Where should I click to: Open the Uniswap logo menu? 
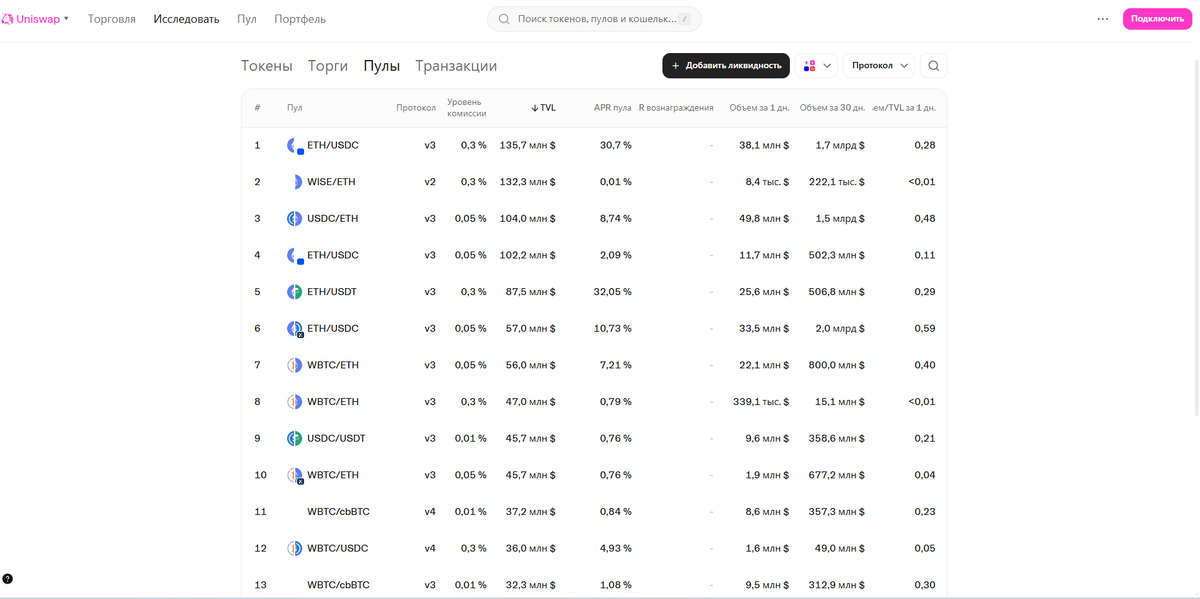[36, 19]
